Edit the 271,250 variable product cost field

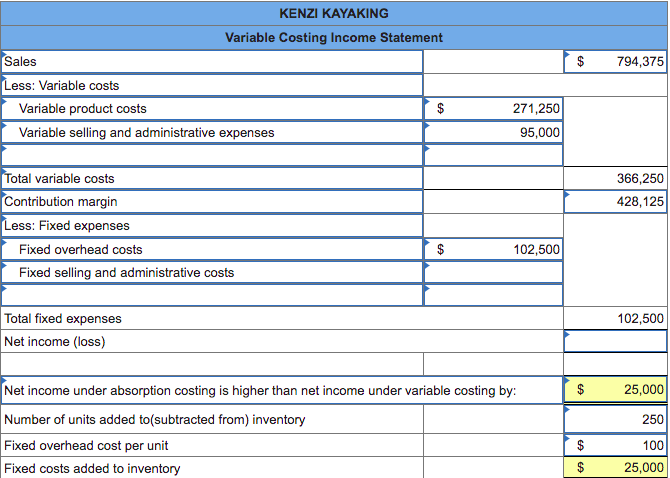(493, 109)
